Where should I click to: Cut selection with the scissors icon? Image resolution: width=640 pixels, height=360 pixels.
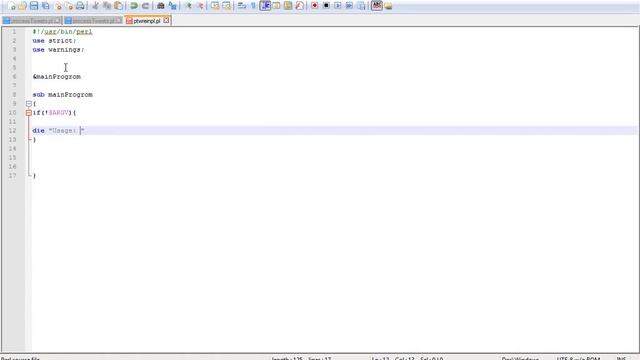pyautogui.click(x=95, y=6)
